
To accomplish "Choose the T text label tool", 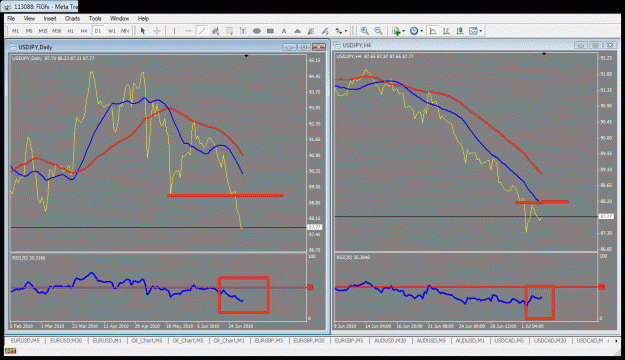I will click(243, 31).
